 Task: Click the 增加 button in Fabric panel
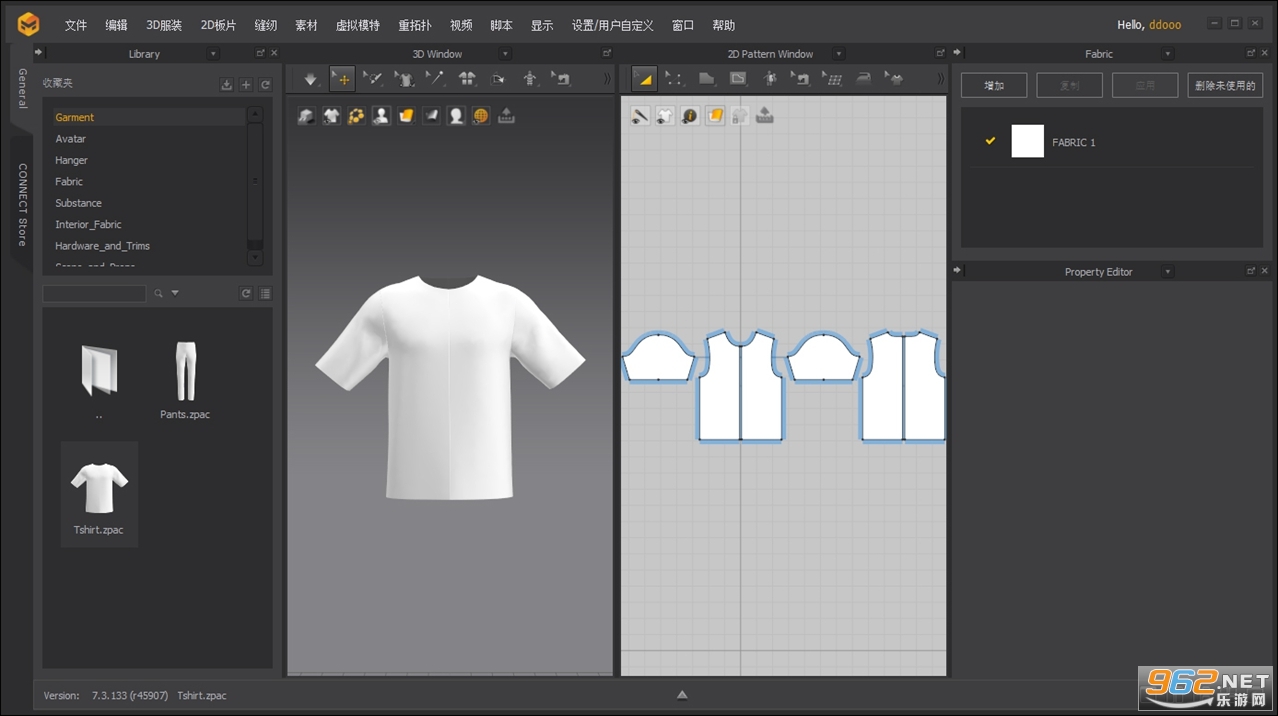994,85
